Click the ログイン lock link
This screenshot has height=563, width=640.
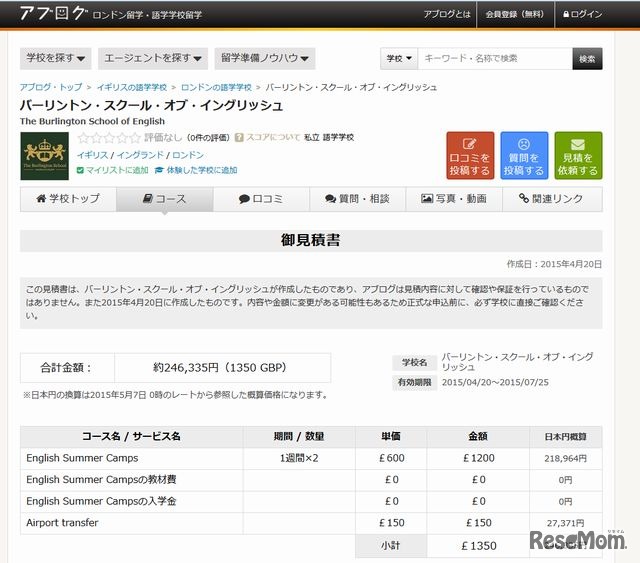582,14
